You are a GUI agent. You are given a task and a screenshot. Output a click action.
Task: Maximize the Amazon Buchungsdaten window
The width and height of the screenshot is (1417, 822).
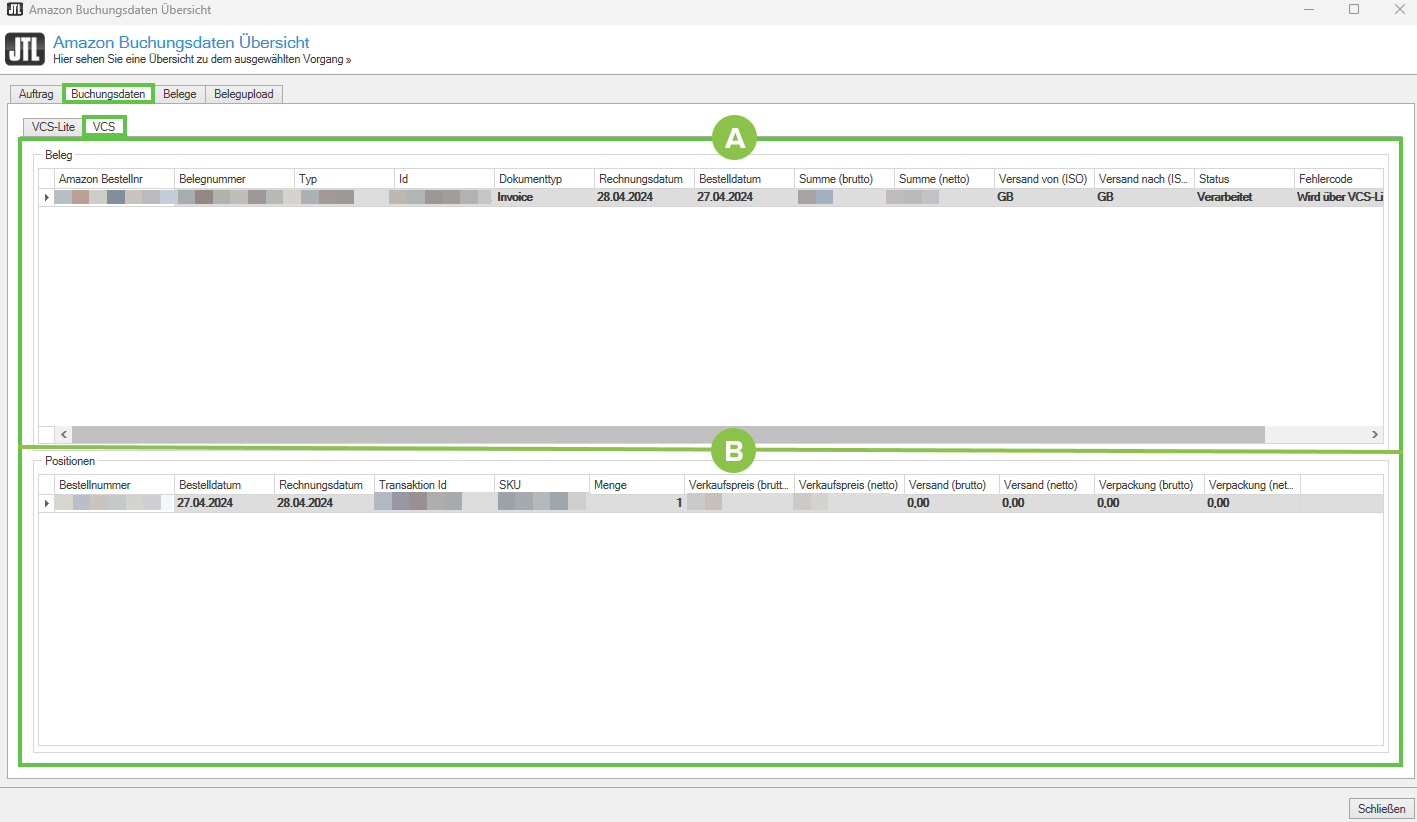click(1353, 9)
